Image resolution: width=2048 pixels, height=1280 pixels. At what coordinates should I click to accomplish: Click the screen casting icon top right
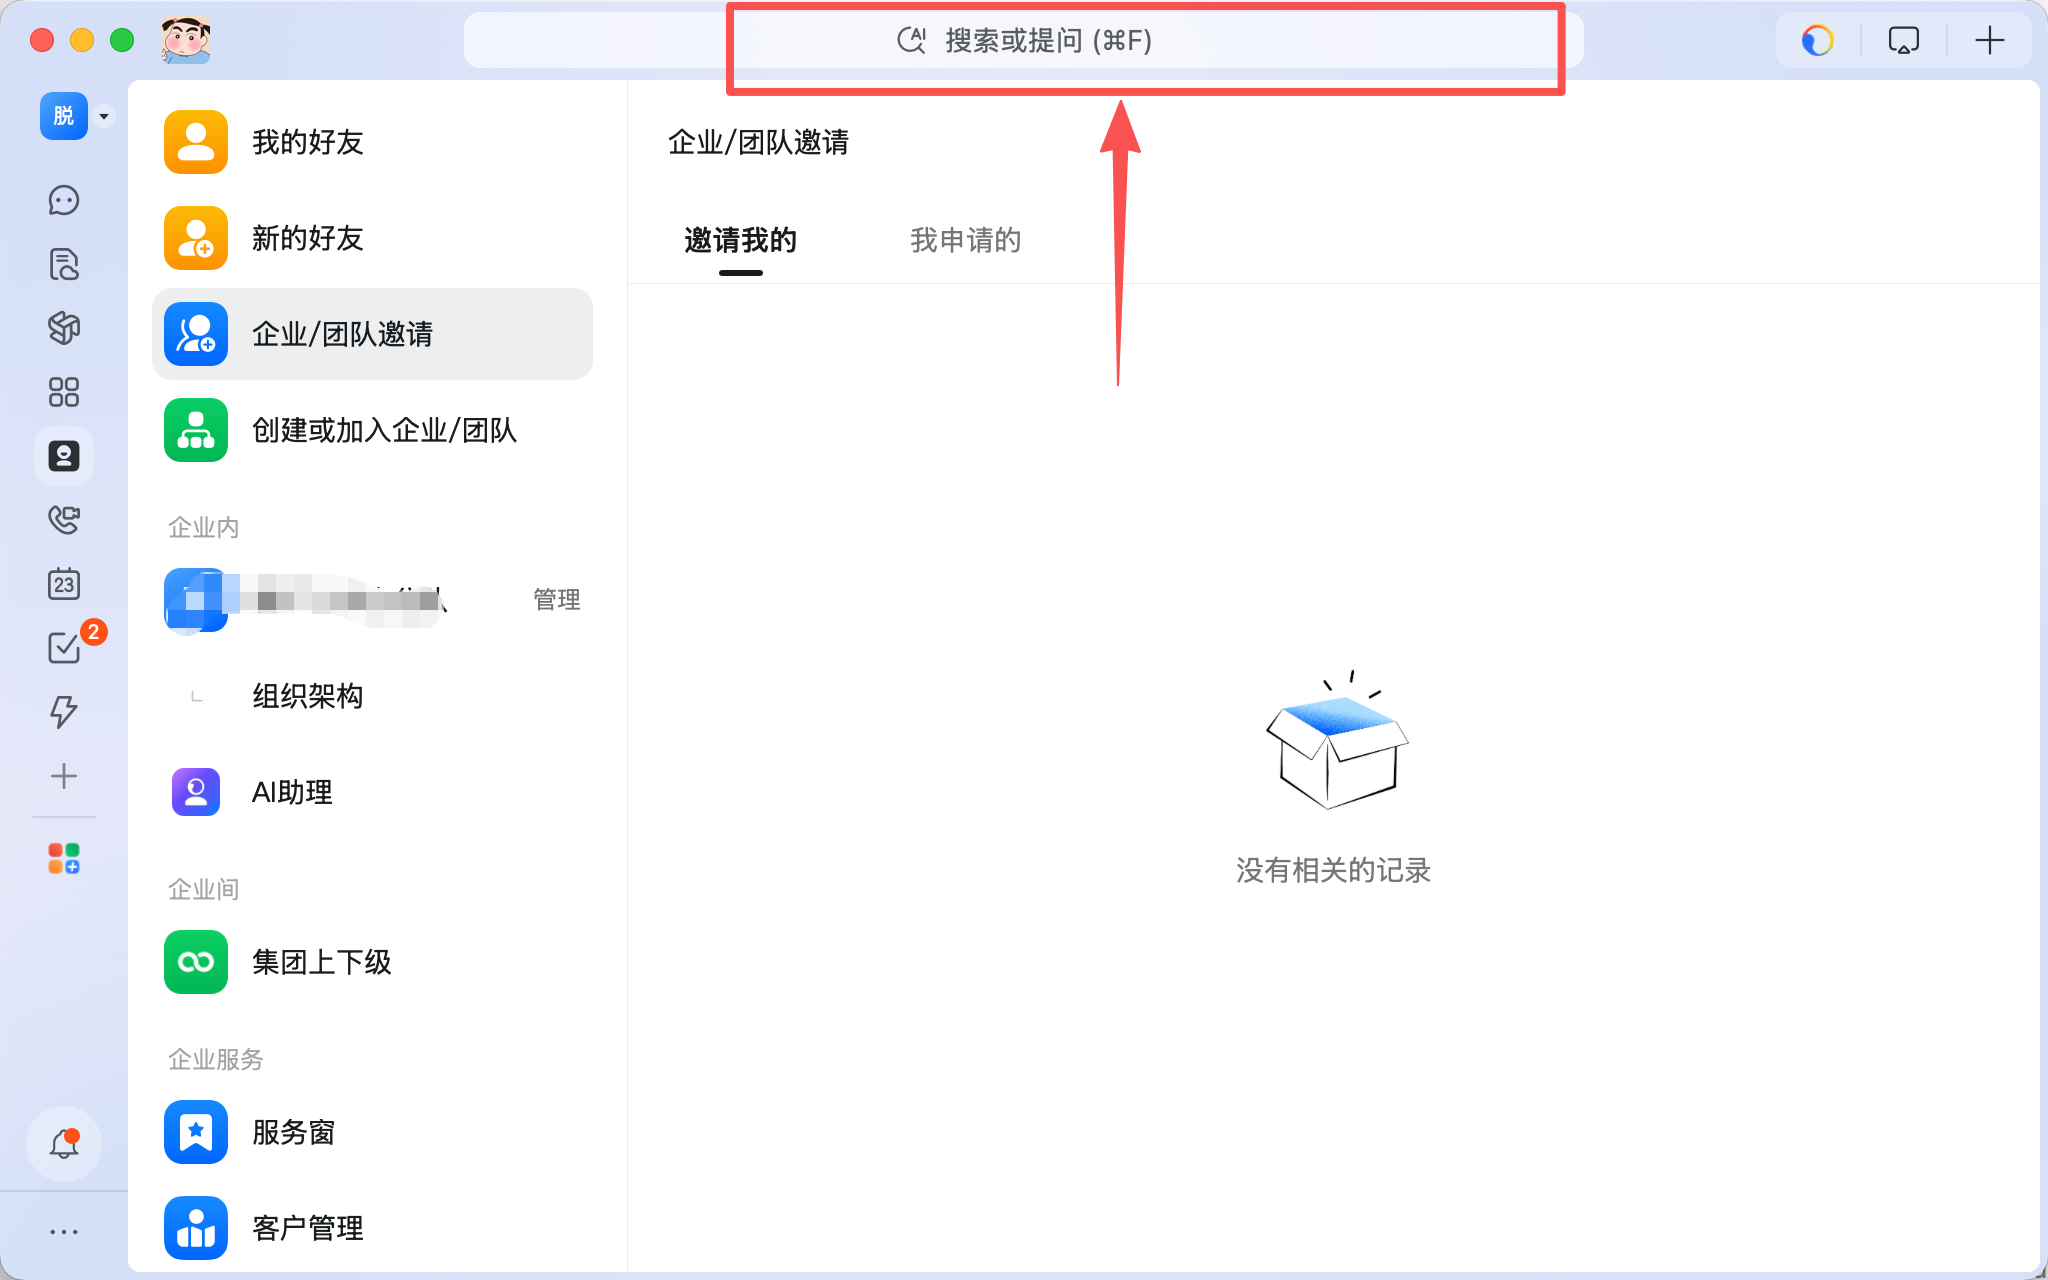(1903, 41)
